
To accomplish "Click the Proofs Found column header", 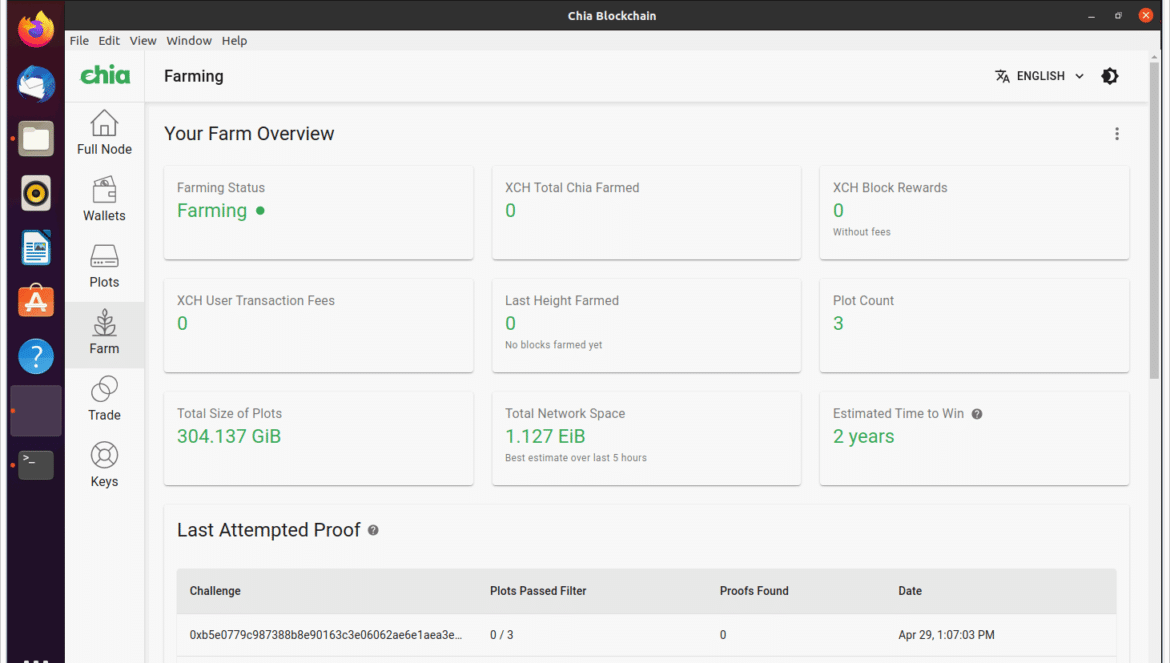I will tap(754, 591).
